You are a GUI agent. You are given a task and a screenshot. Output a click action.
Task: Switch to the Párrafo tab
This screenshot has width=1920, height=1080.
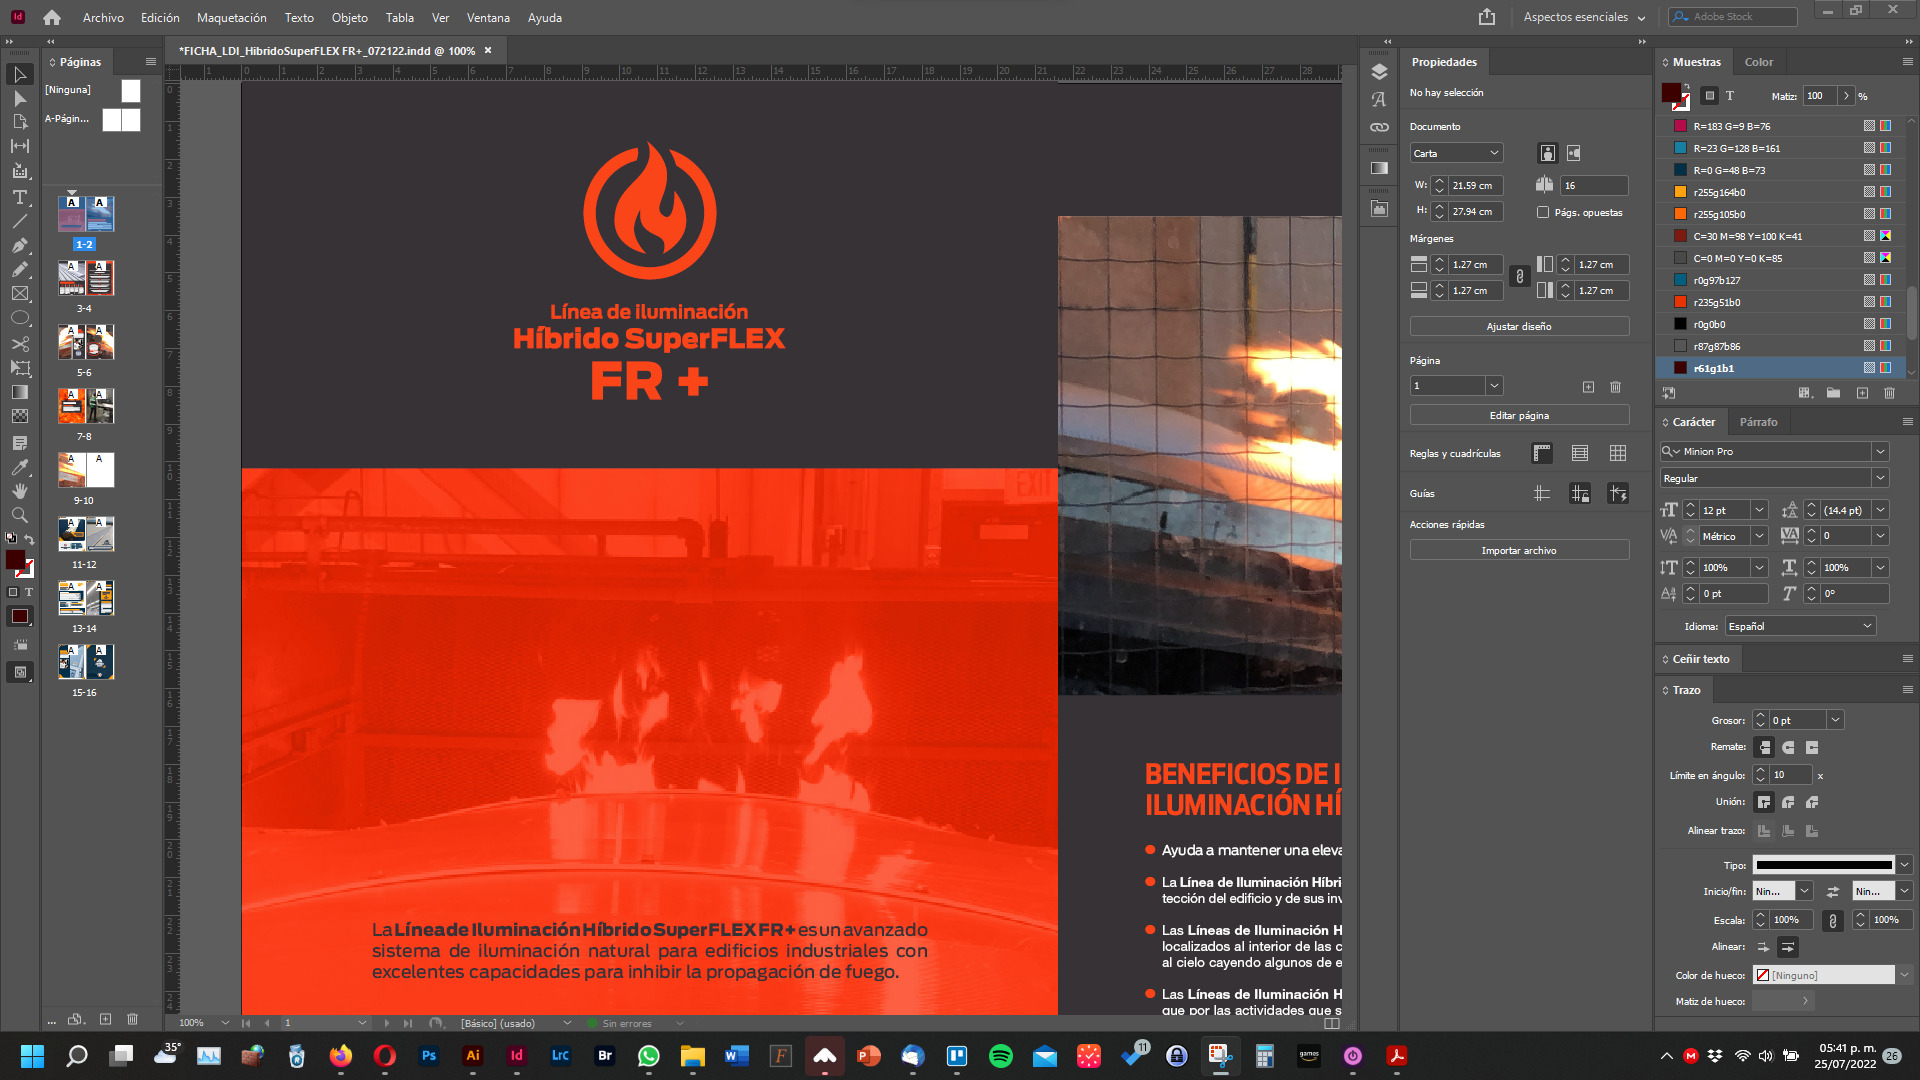point(1758,422)
